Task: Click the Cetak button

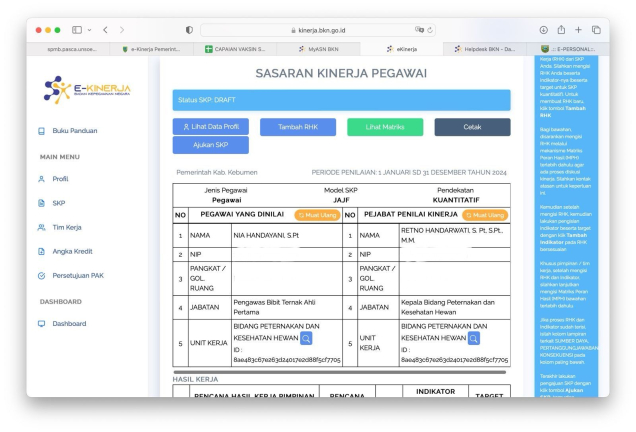Action: pyautogui.click(x=472, y=127)
